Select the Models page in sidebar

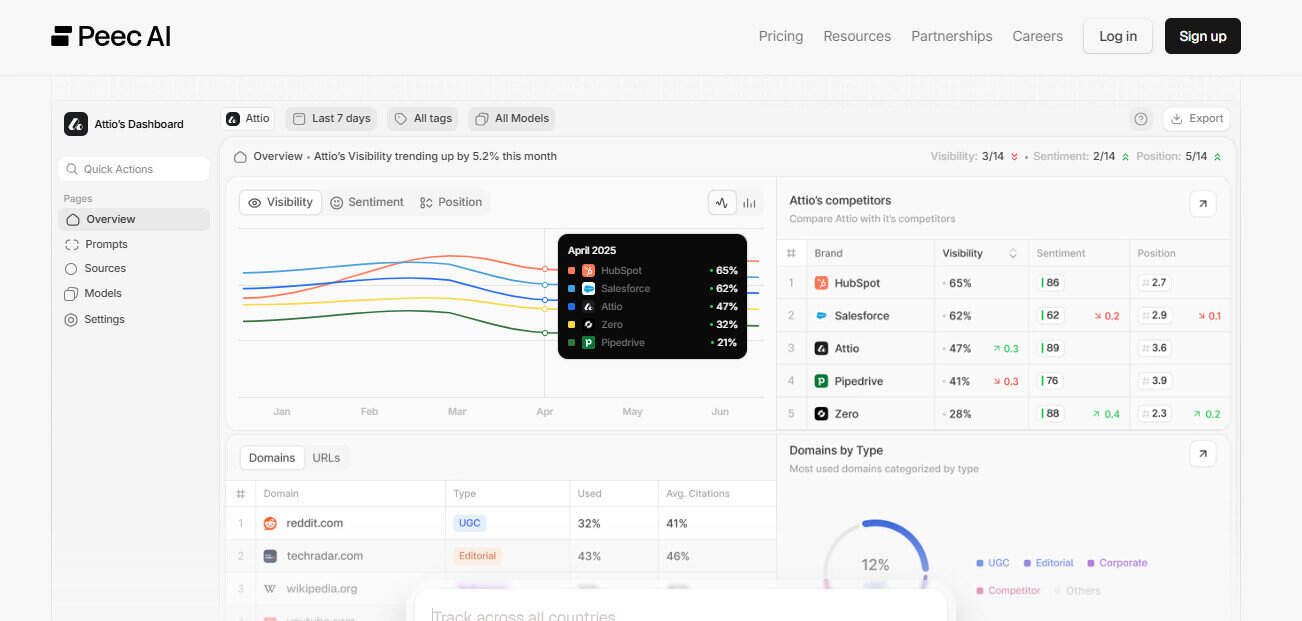[102, 293]
